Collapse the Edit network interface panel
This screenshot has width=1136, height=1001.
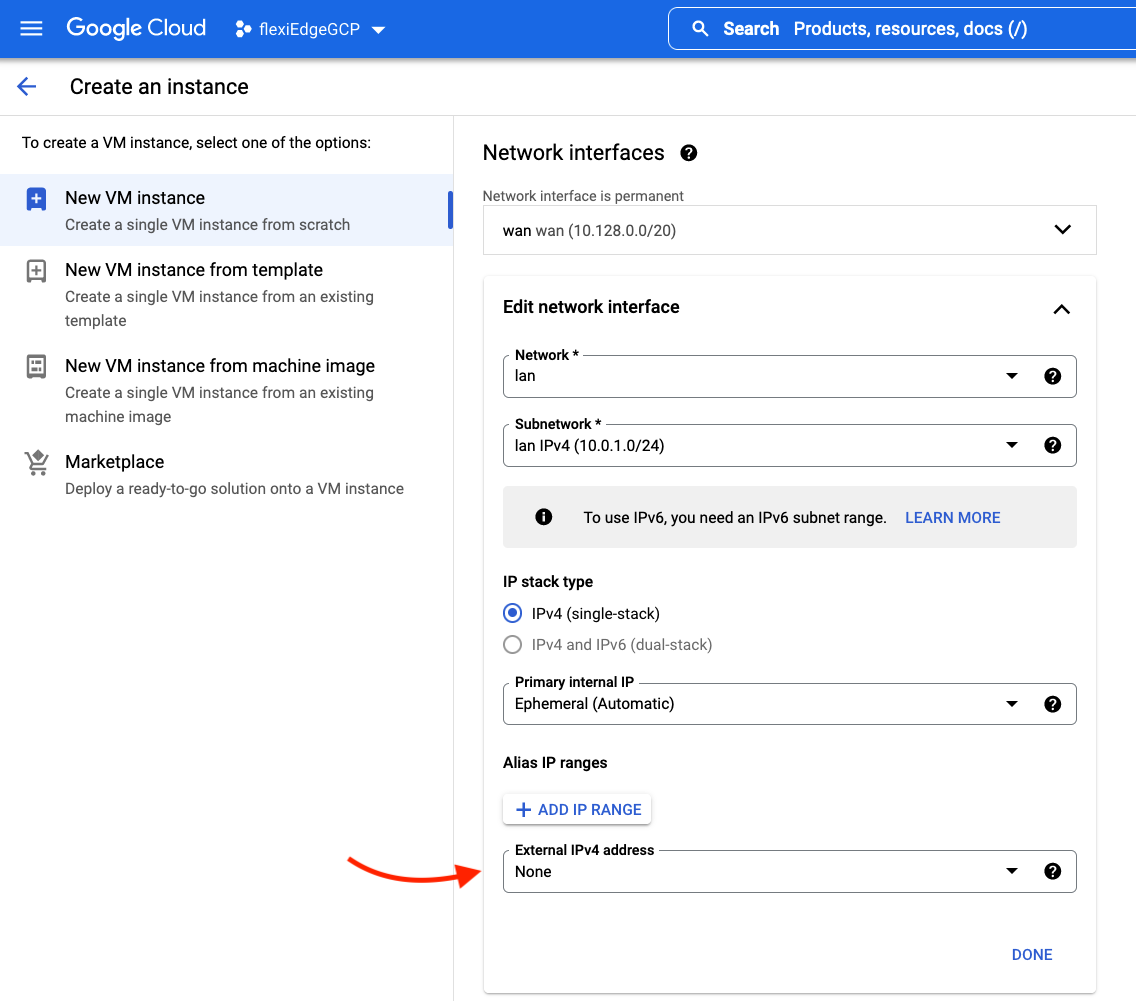pyautogui.click(x=1061, y=309)
